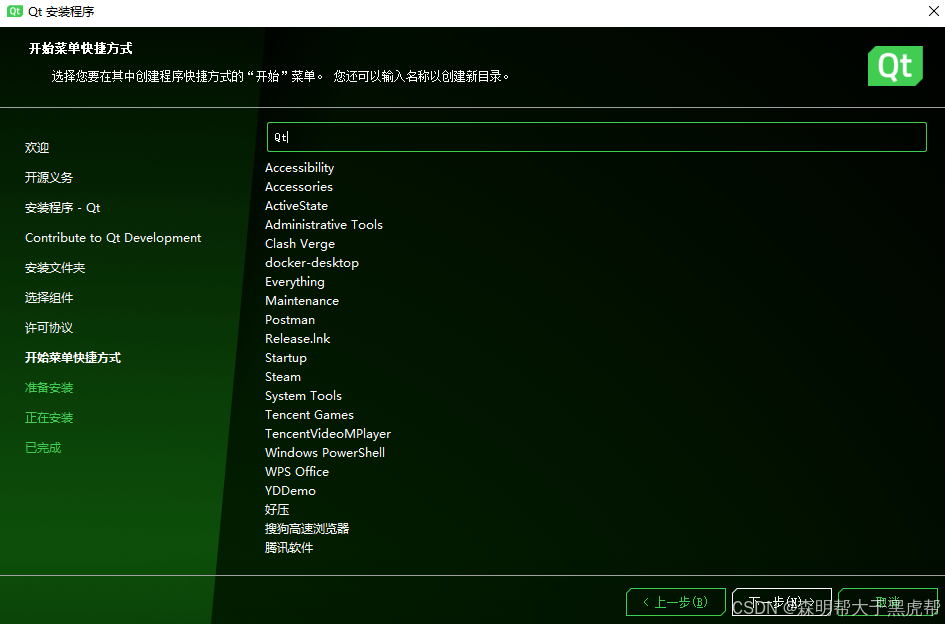
Task: Click the Qt icon in the title bar
Action: 14,11
